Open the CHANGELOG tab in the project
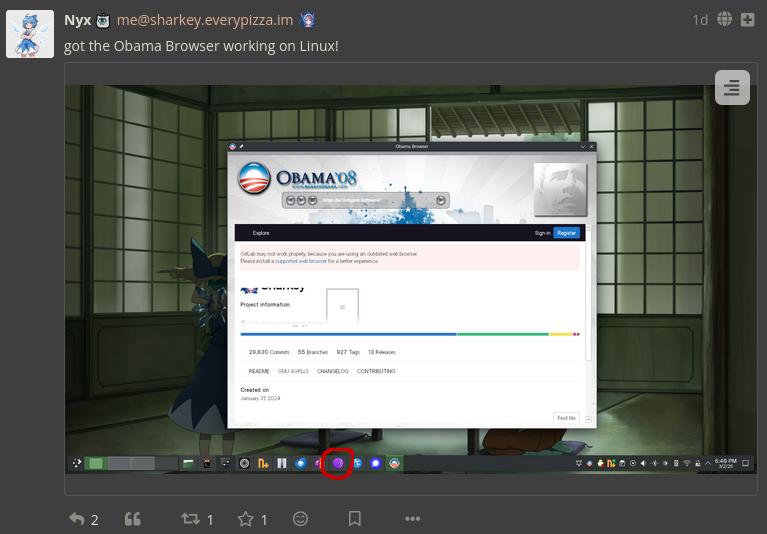Screen dimensions: 767x534 [332, 371]
